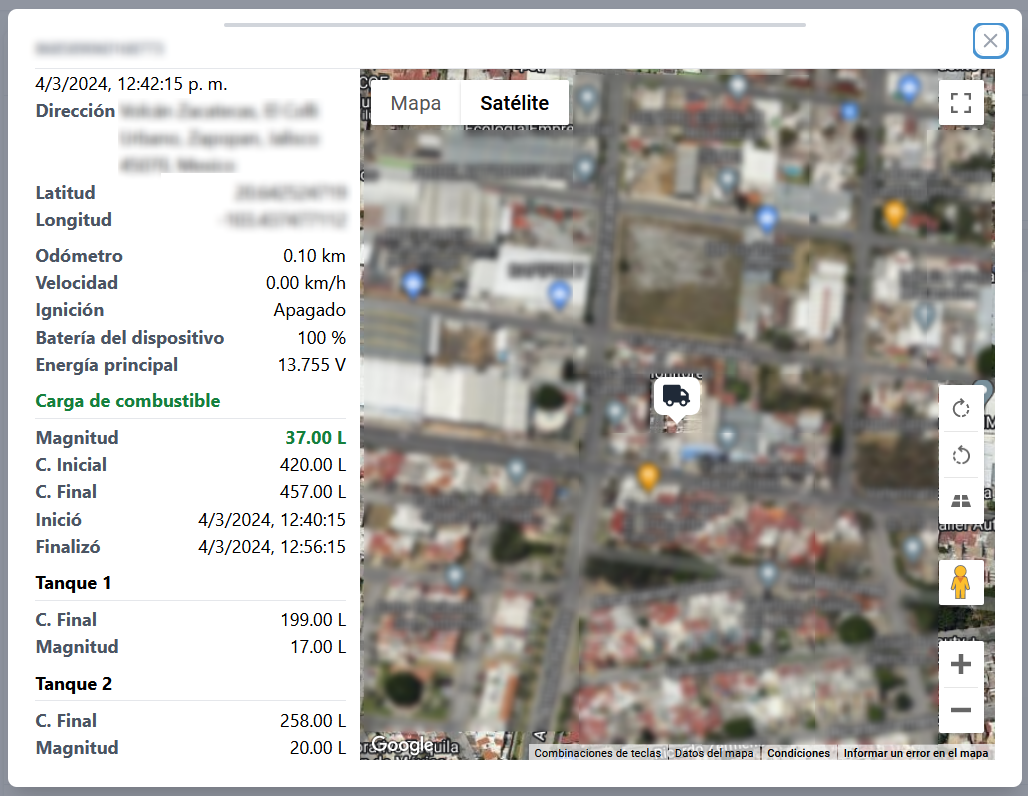
Task: Click Informar un error en el mapa
Action: (915, 753)
